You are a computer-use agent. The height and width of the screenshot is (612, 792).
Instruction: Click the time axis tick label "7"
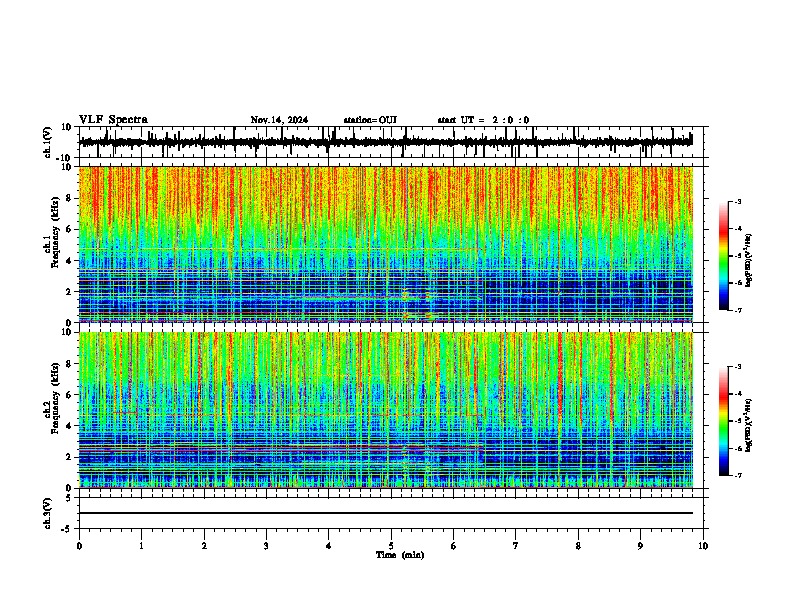516,546
